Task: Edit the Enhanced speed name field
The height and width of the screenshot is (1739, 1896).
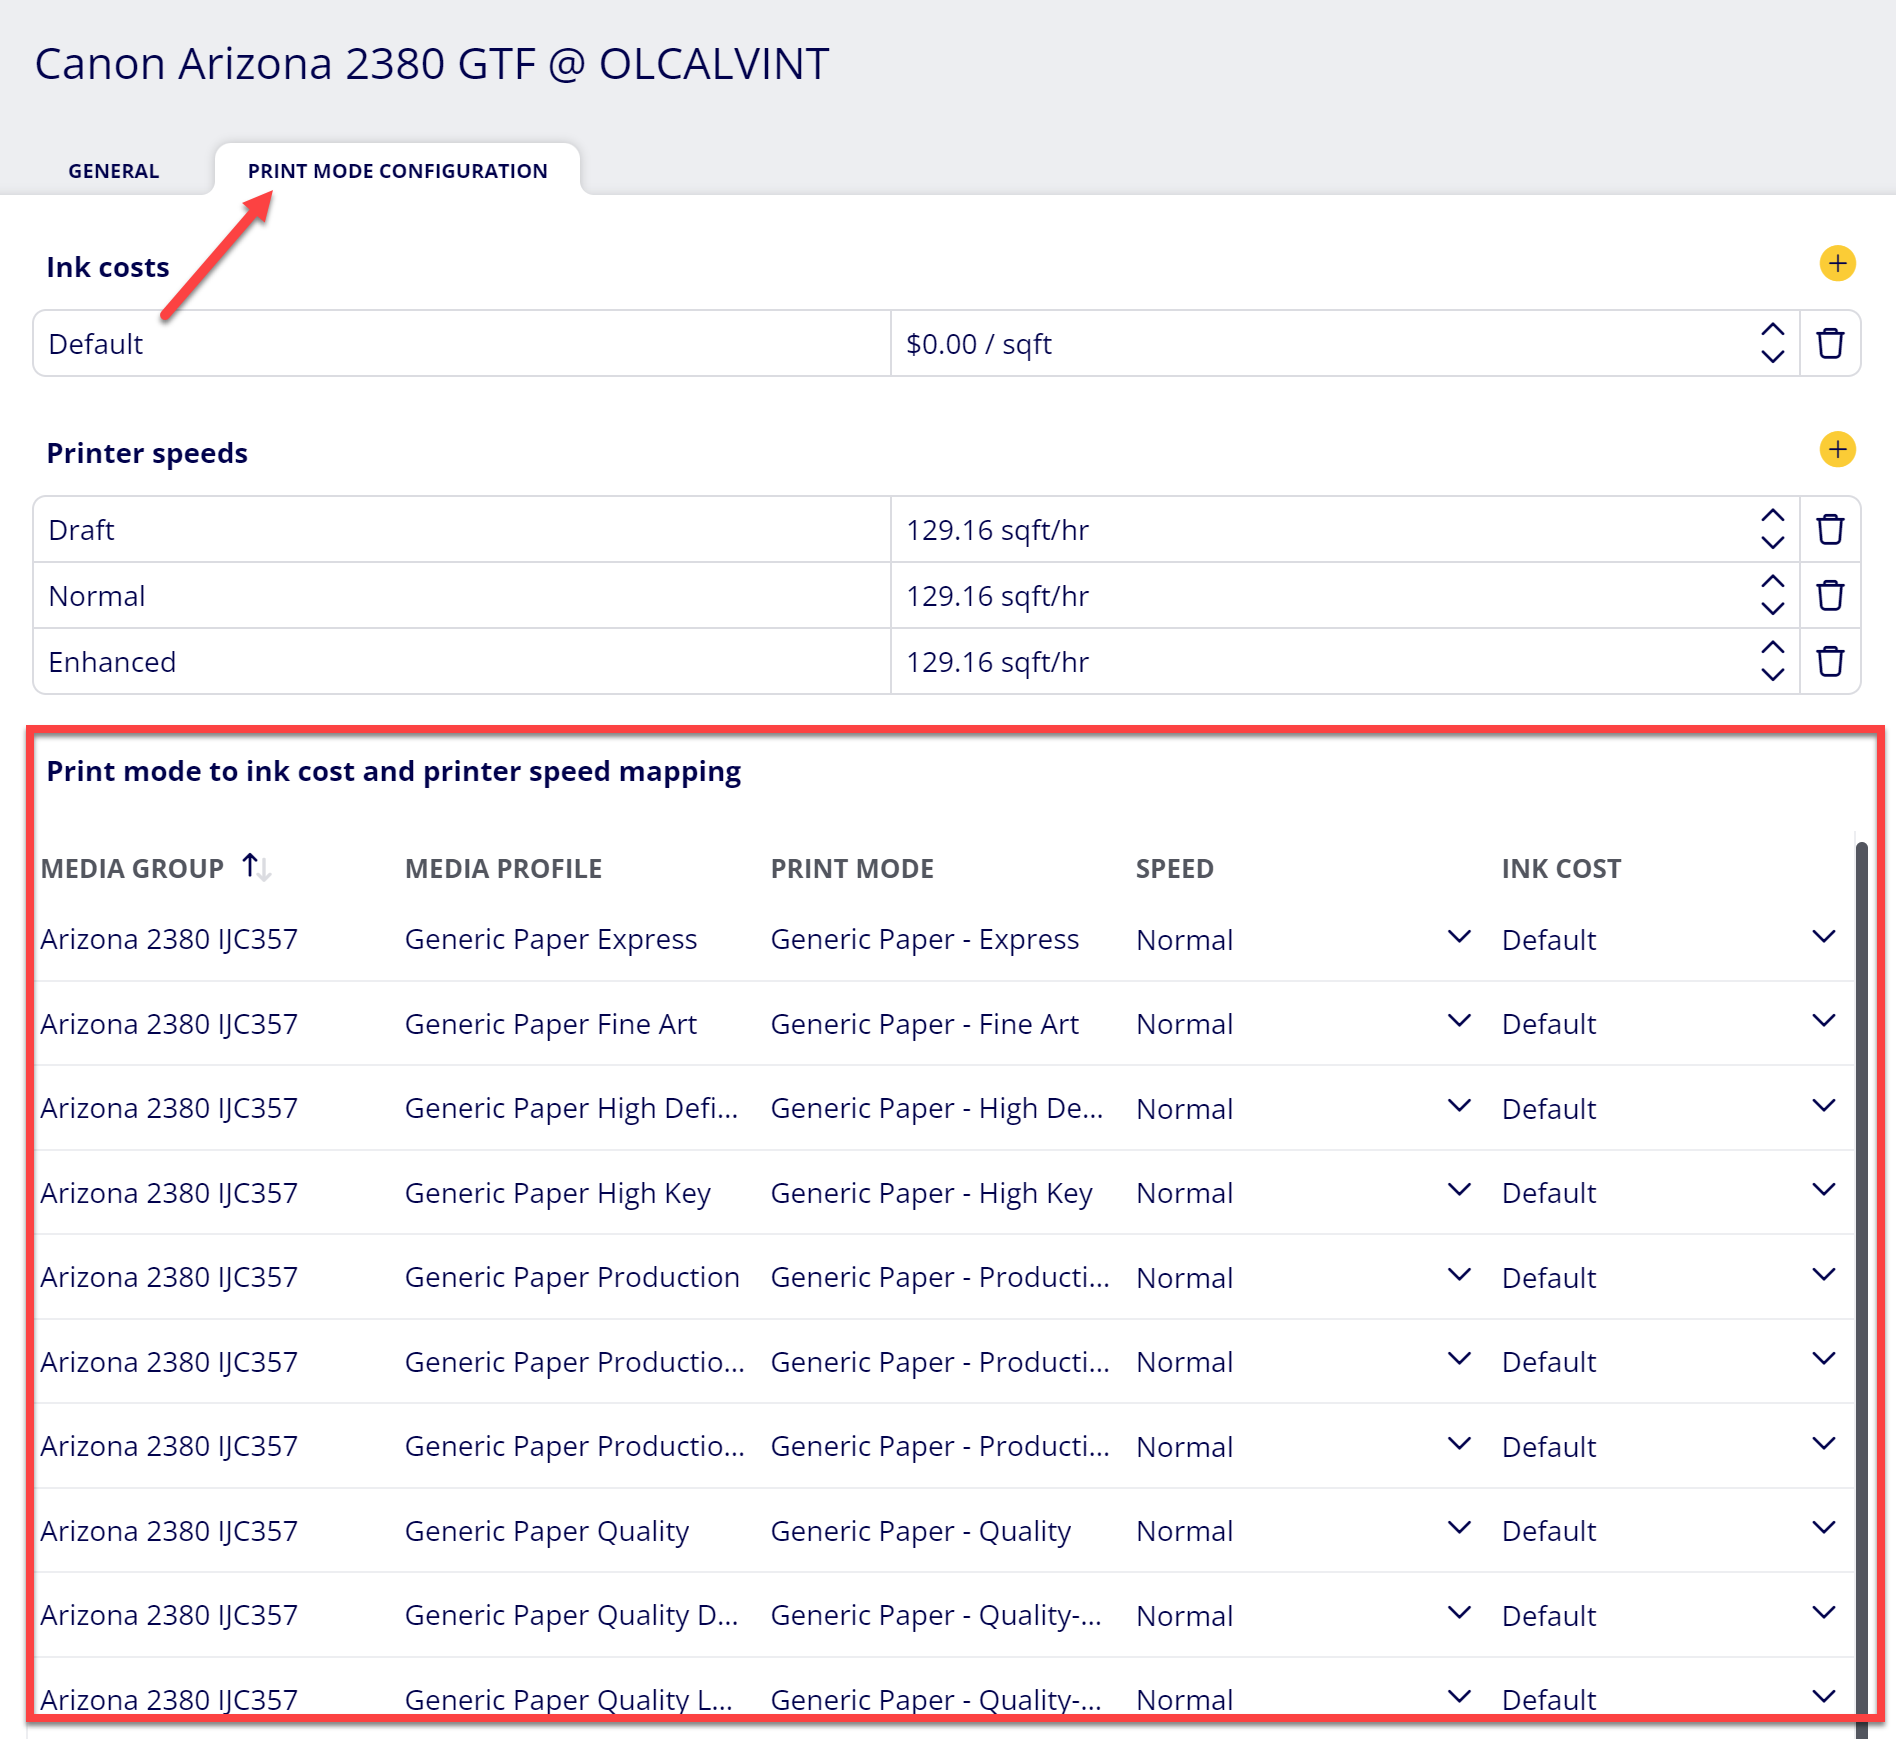Action: coord(462,661)
